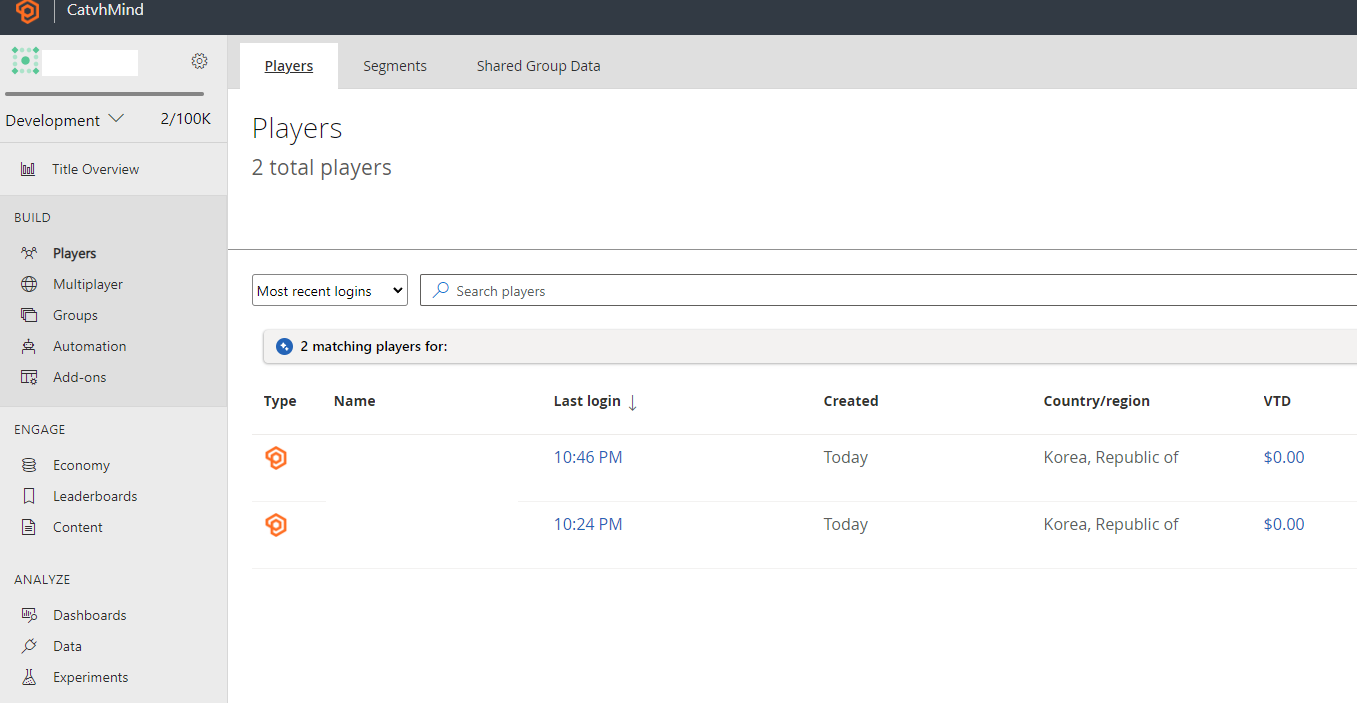Screen dimensions: 1357x703
Task: Click Today in the 10:24 PM row
Action: tap(846, 524)
